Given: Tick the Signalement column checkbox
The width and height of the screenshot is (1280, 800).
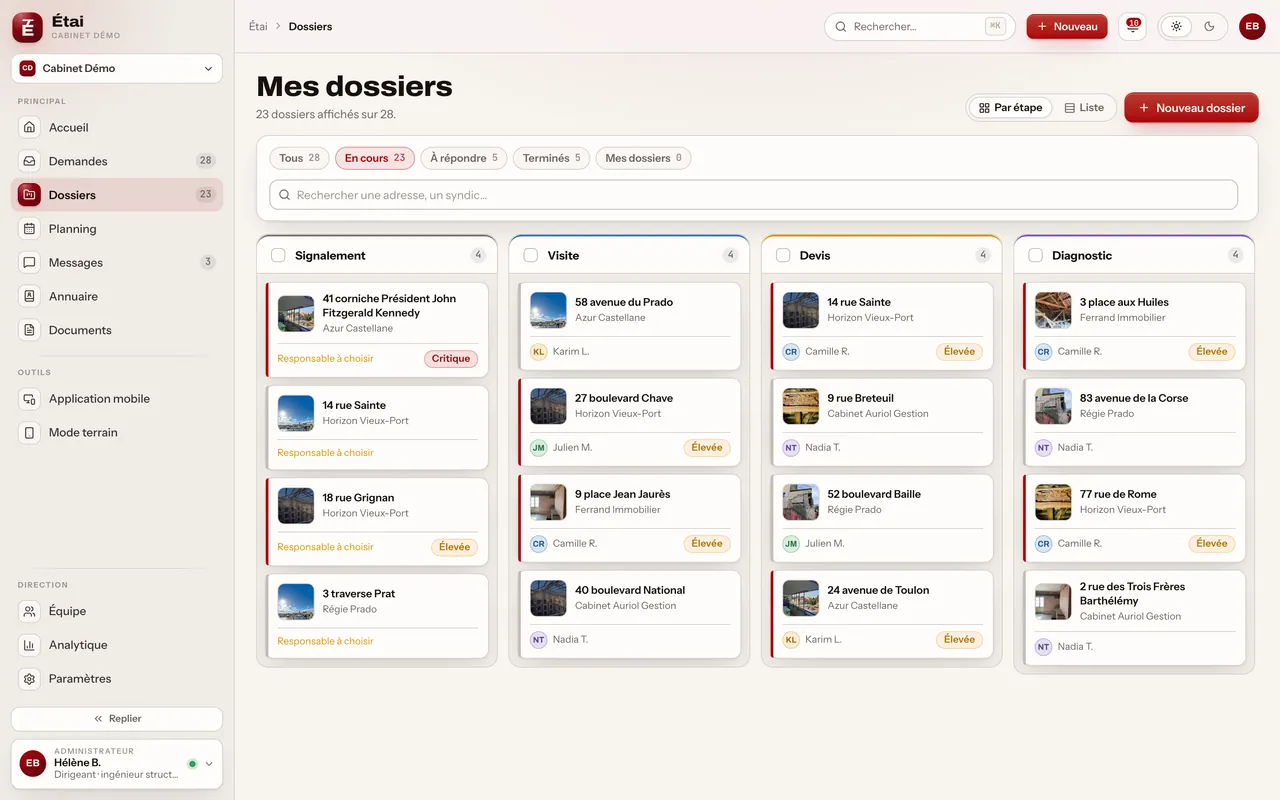Looking at the screenshot, I should tap(278, 255).
